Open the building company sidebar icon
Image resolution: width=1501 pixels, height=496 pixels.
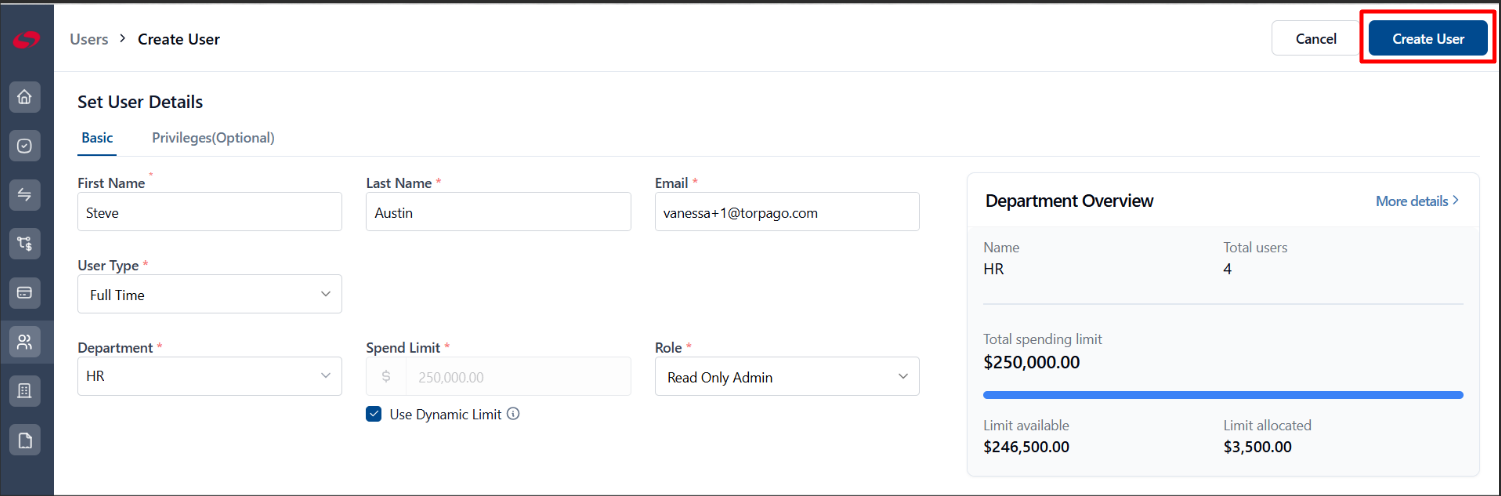tap(25, 391)
